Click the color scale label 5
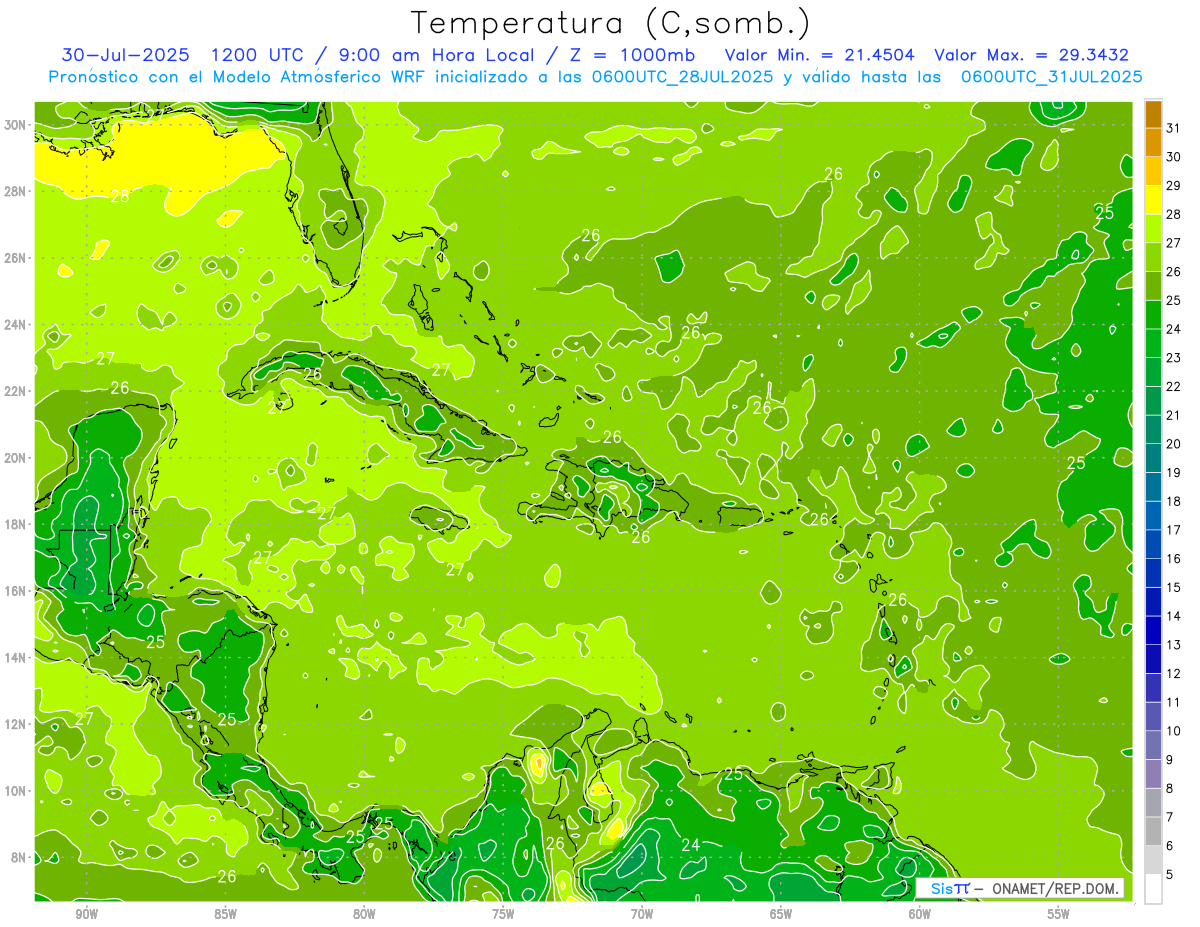1200x927 pixels. 1170,875
